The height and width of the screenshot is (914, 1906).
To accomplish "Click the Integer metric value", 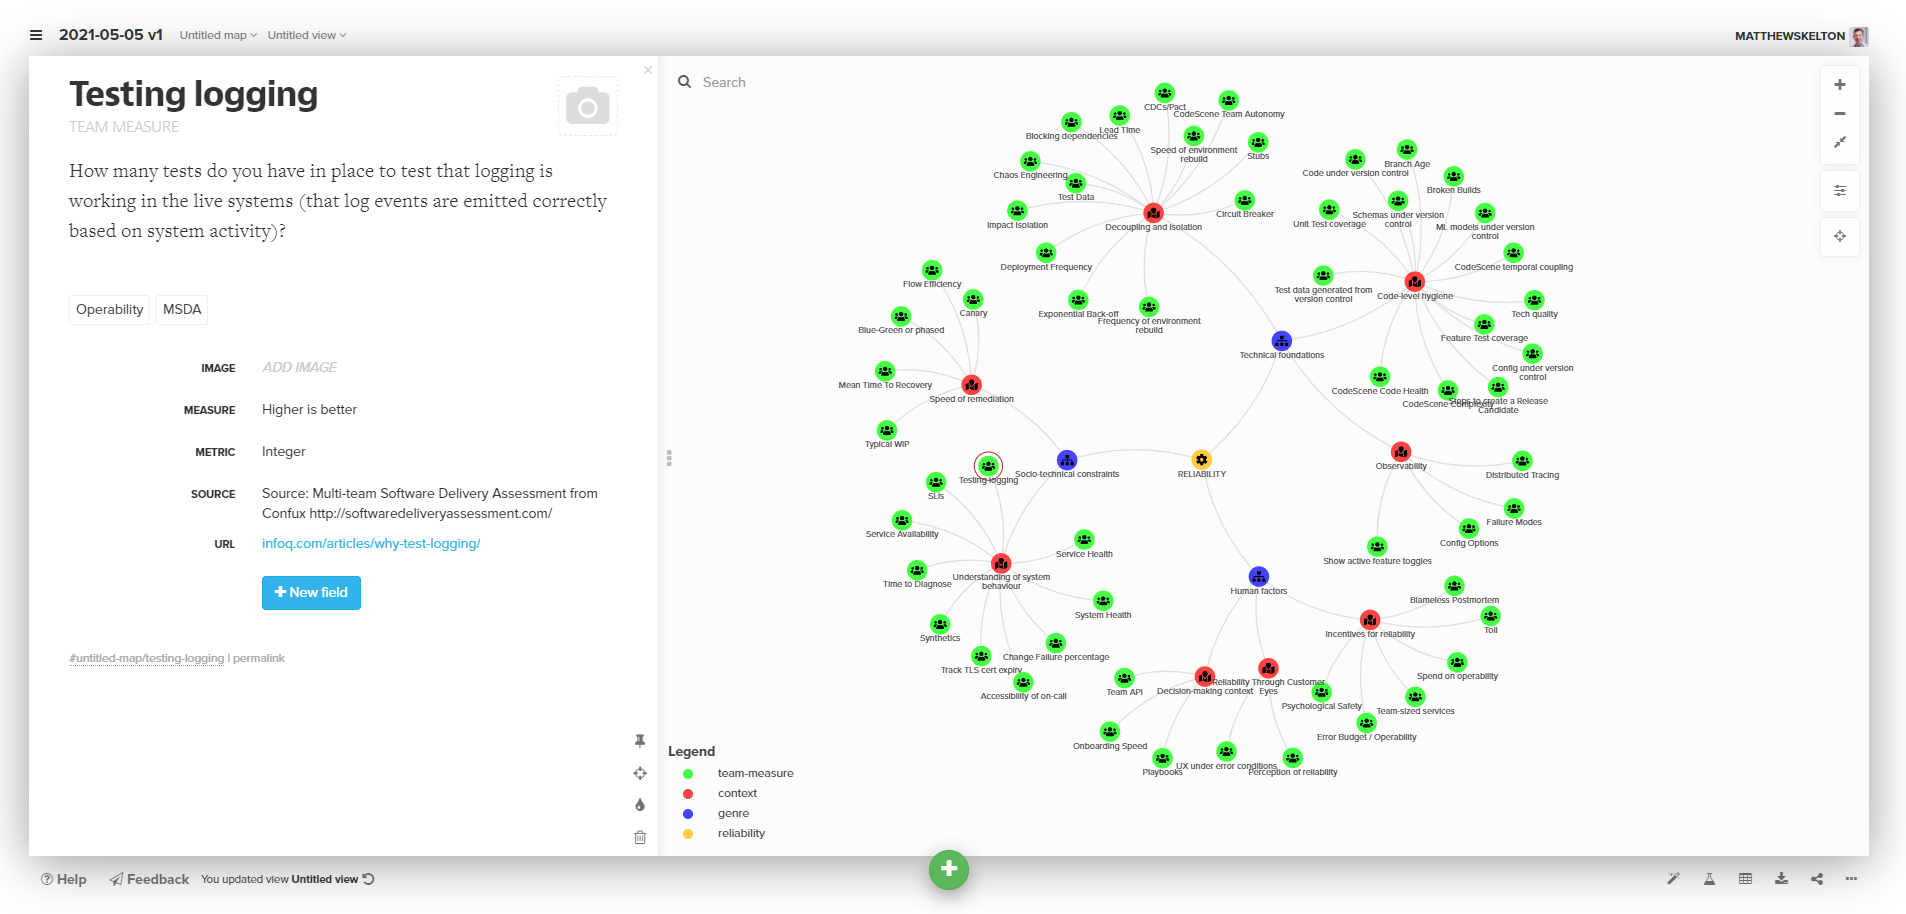I will coord(284,451).
